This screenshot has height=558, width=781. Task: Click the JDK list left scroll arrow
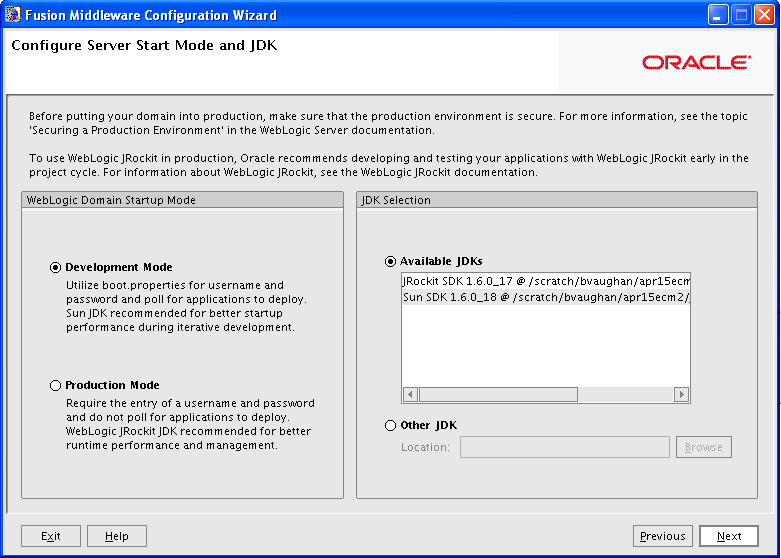[x=410, y=395]
